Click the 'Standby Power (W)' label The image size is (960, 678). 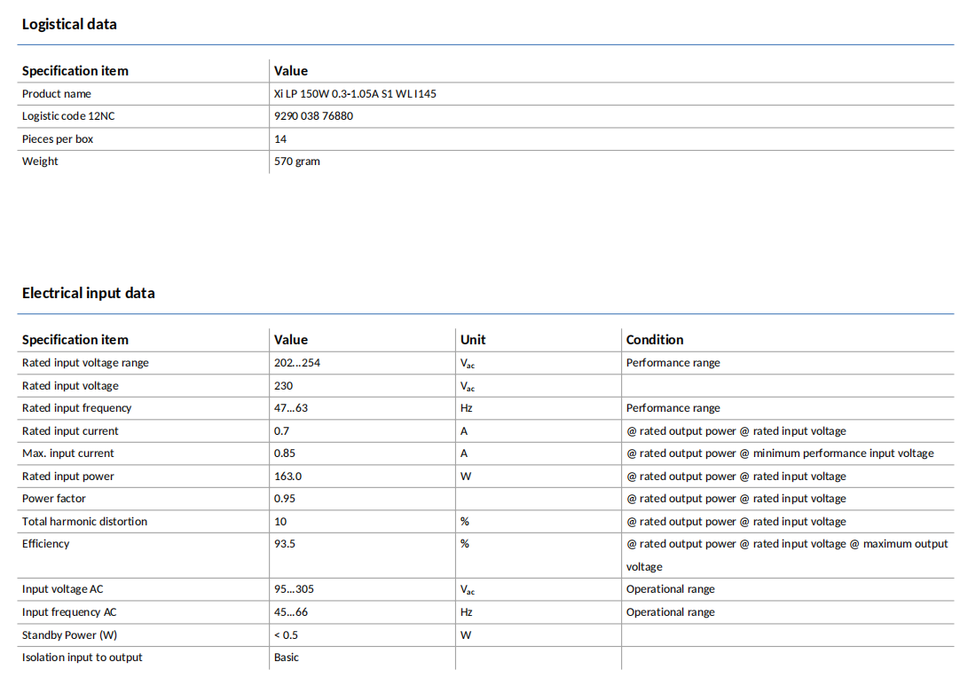click(69, 635)
